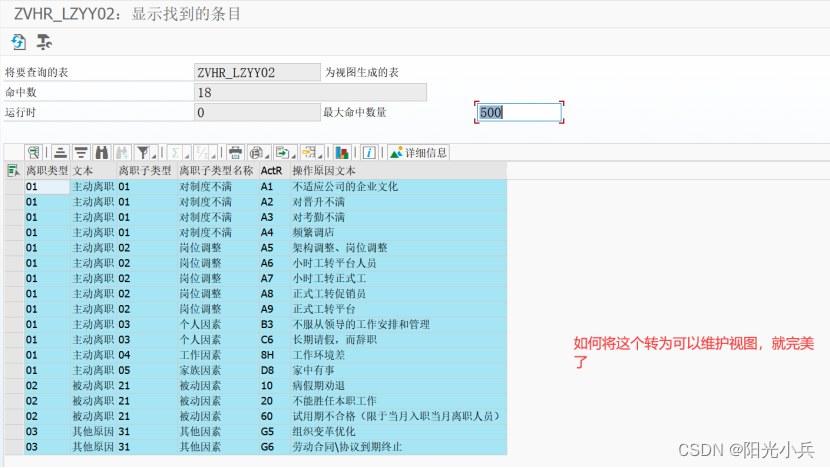
Task: Select the row selector for row G6
Action: coord(14,447)
